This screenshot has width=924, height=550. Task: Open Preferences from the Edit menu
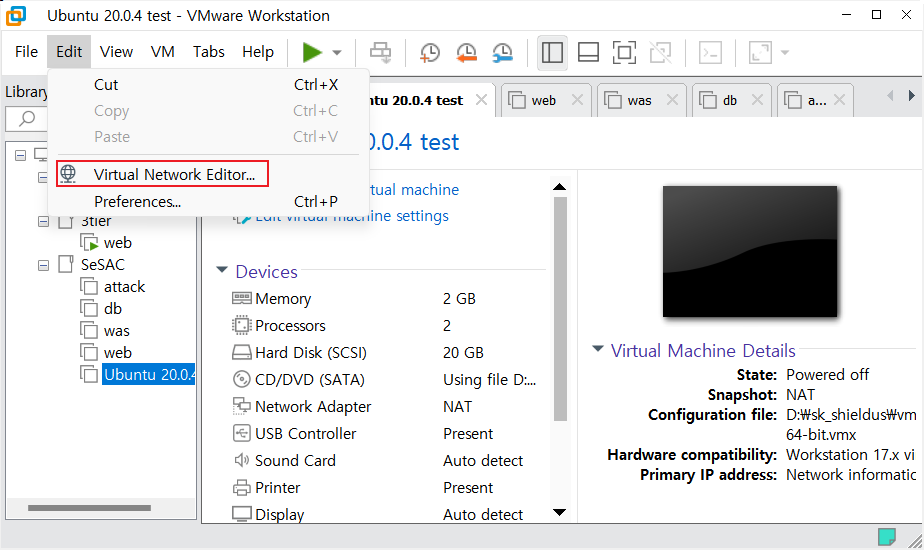tap(209, 202)
